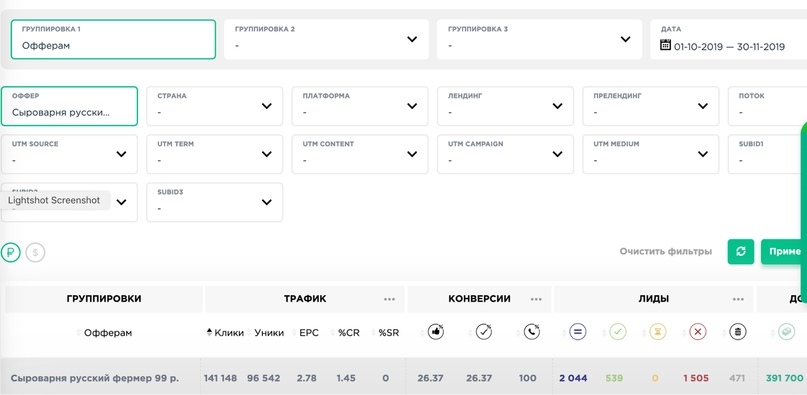Screen dimensions: 807x395
Task: Switch currency to rubles toggle
Action: pyautogui.click(x=10, y=252)
